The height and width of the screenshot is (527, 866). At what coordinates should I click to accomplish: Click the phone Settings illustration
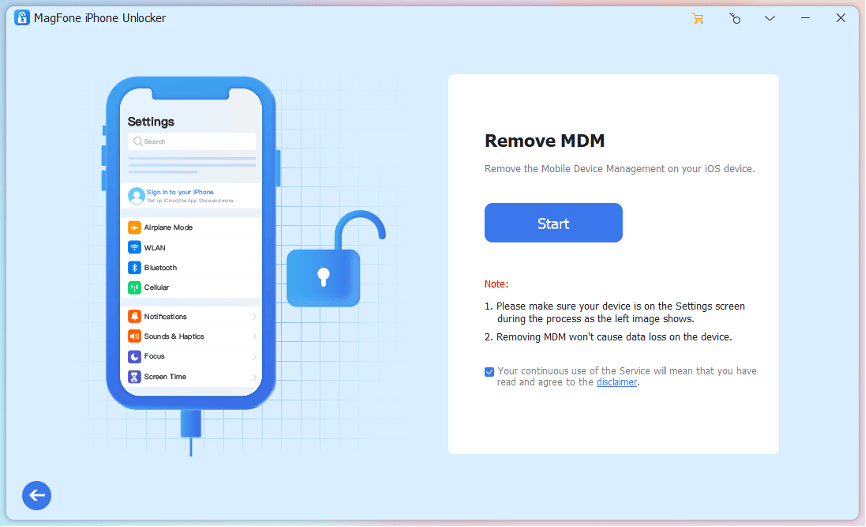pos(191,243)
